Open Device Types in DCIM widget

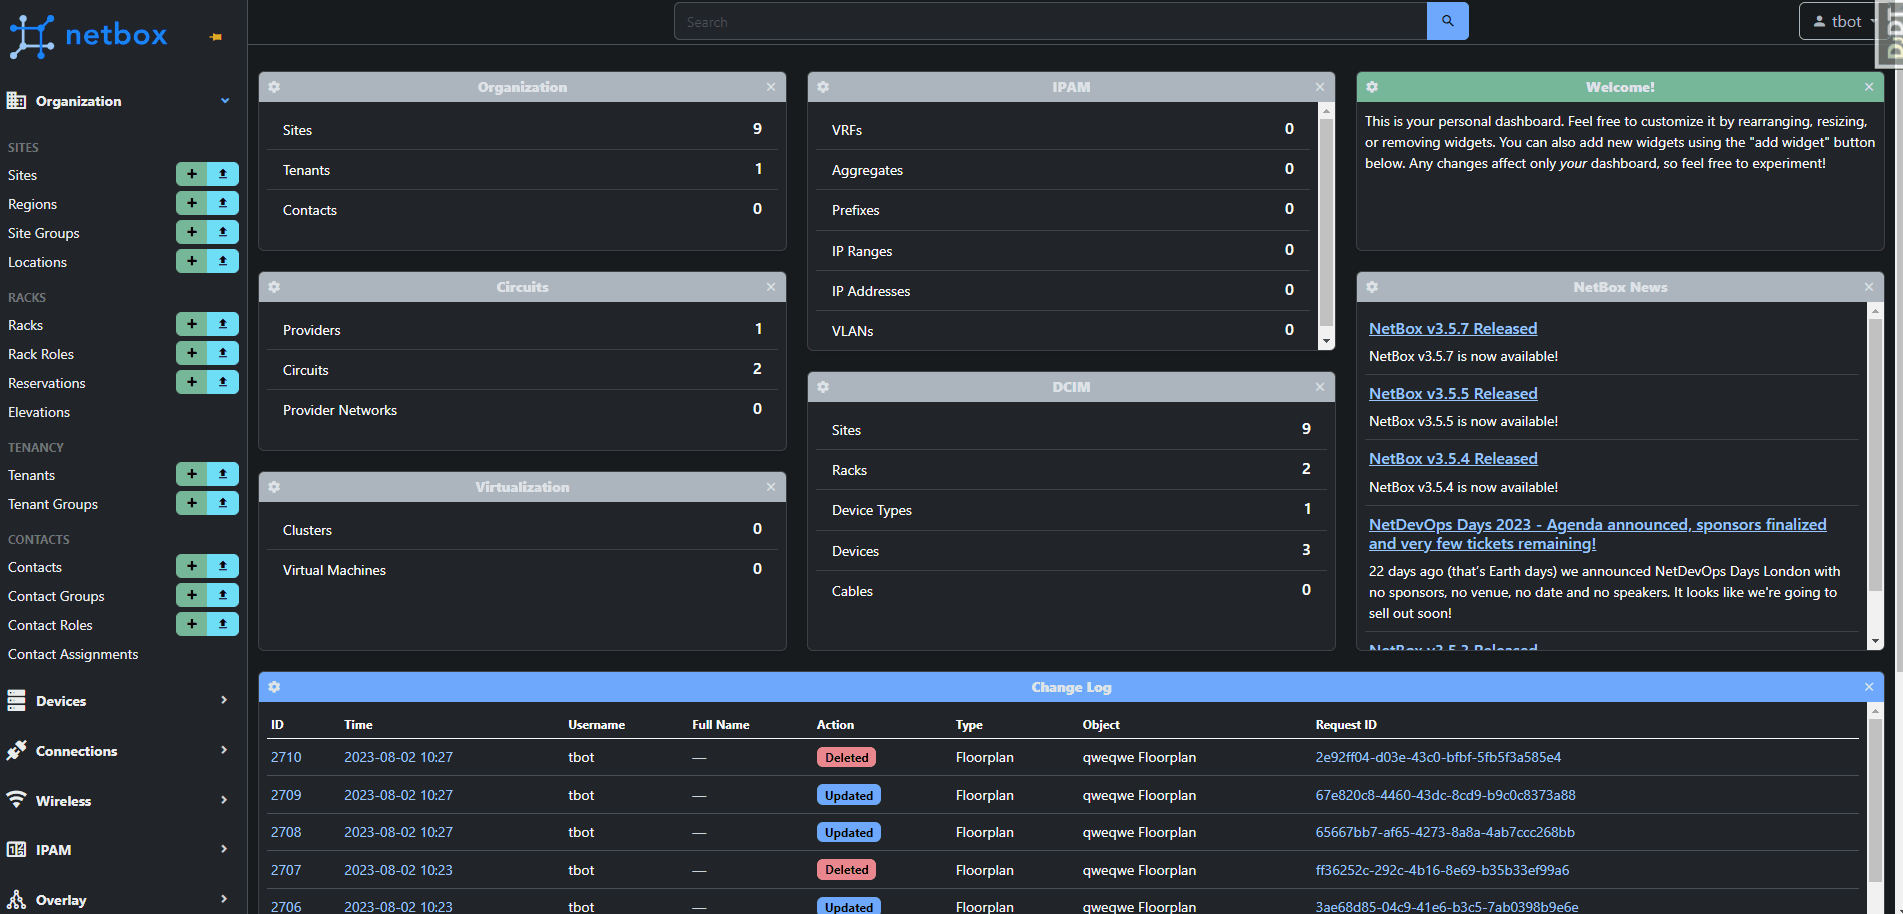[x=872, y=510]
